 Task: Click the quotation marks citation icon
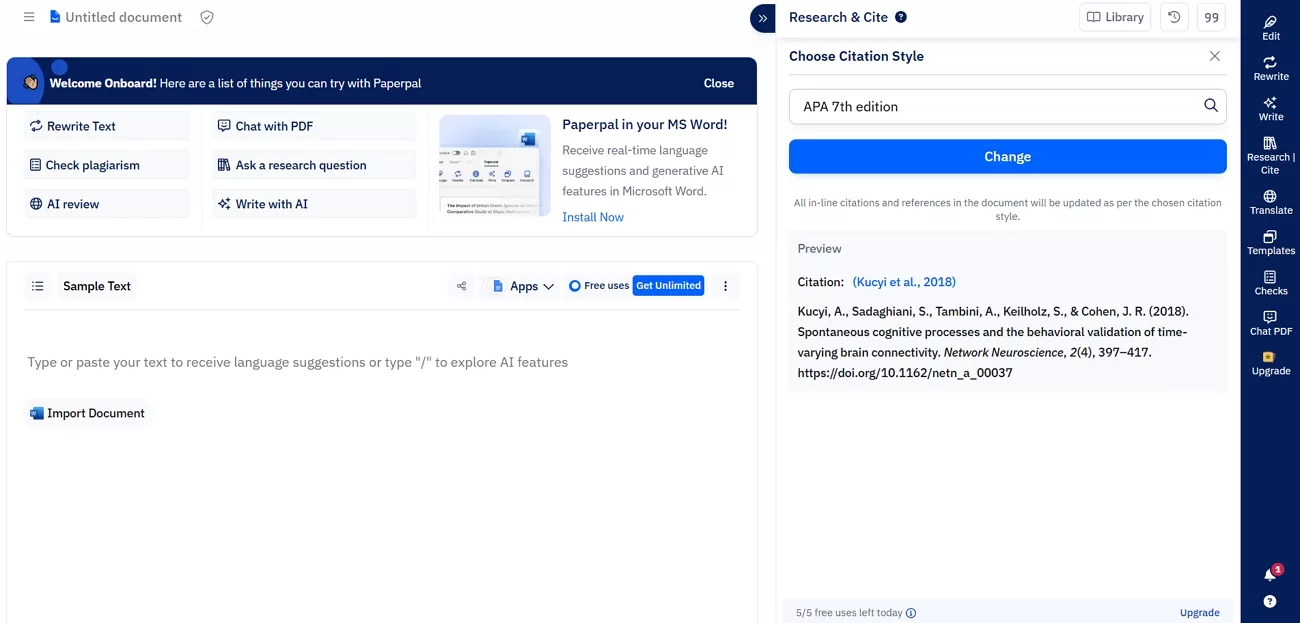[x=1211, y=17]
